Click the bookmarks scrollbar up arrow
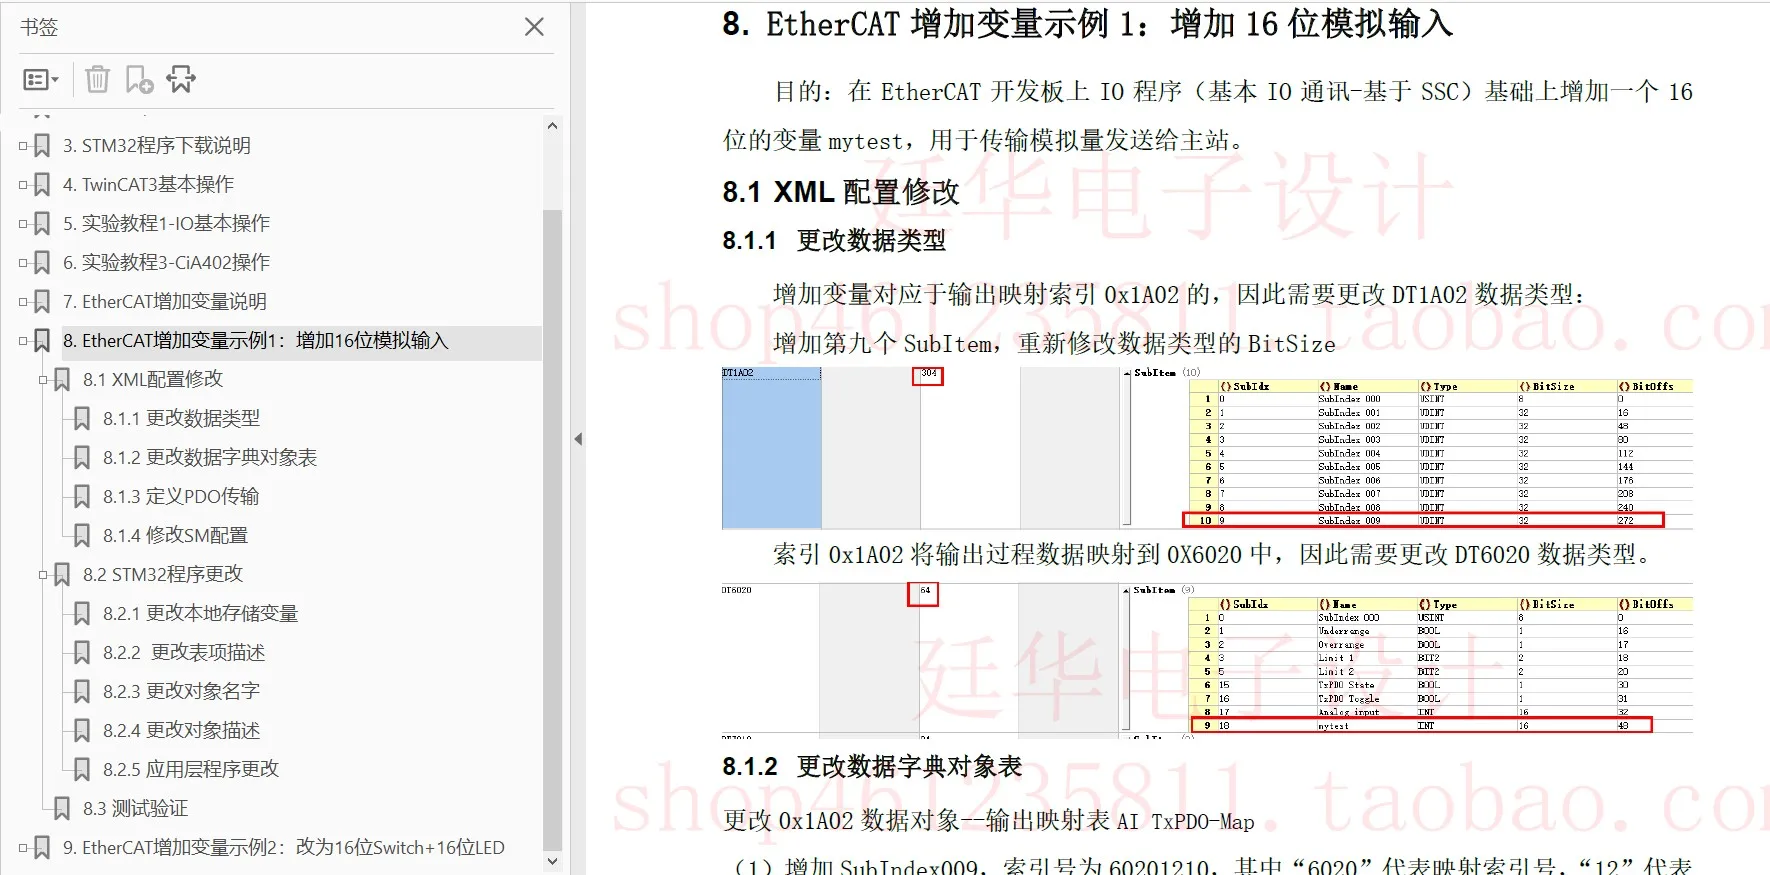The height and width of the screenshot is (875, 1770). (x=552, y=126)
